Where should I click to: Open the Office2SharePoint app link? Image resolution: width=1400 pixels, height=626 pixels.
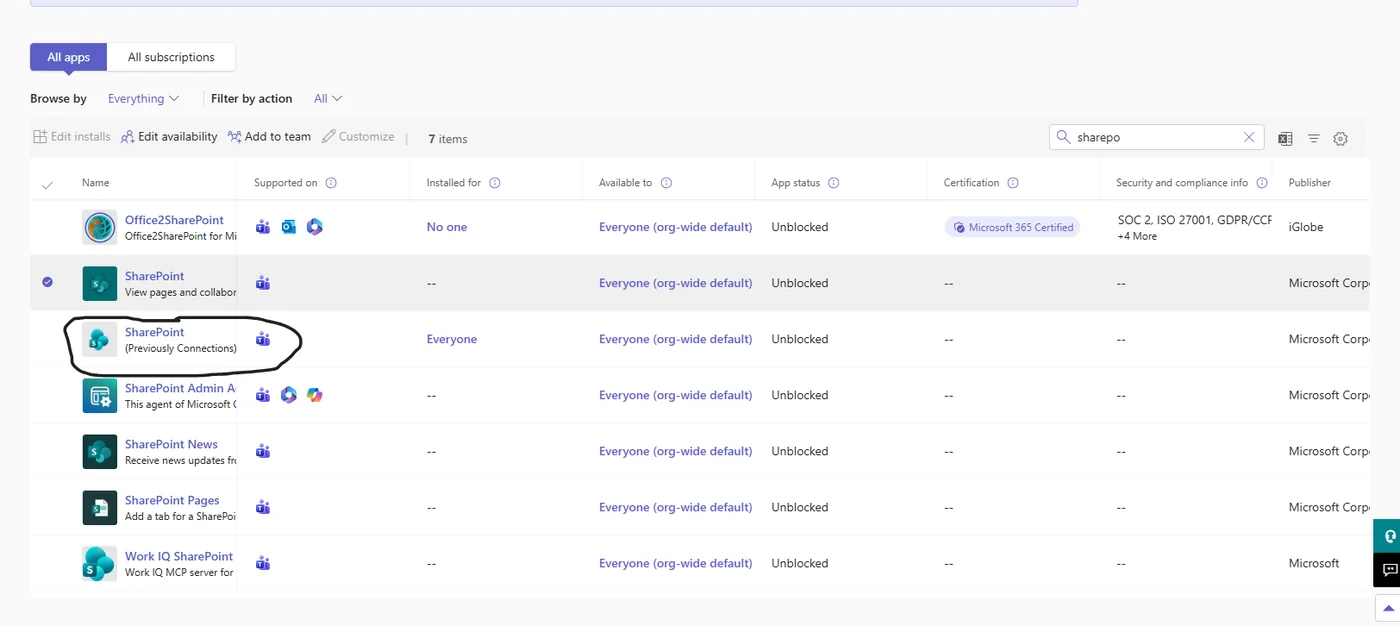[174, 220]
